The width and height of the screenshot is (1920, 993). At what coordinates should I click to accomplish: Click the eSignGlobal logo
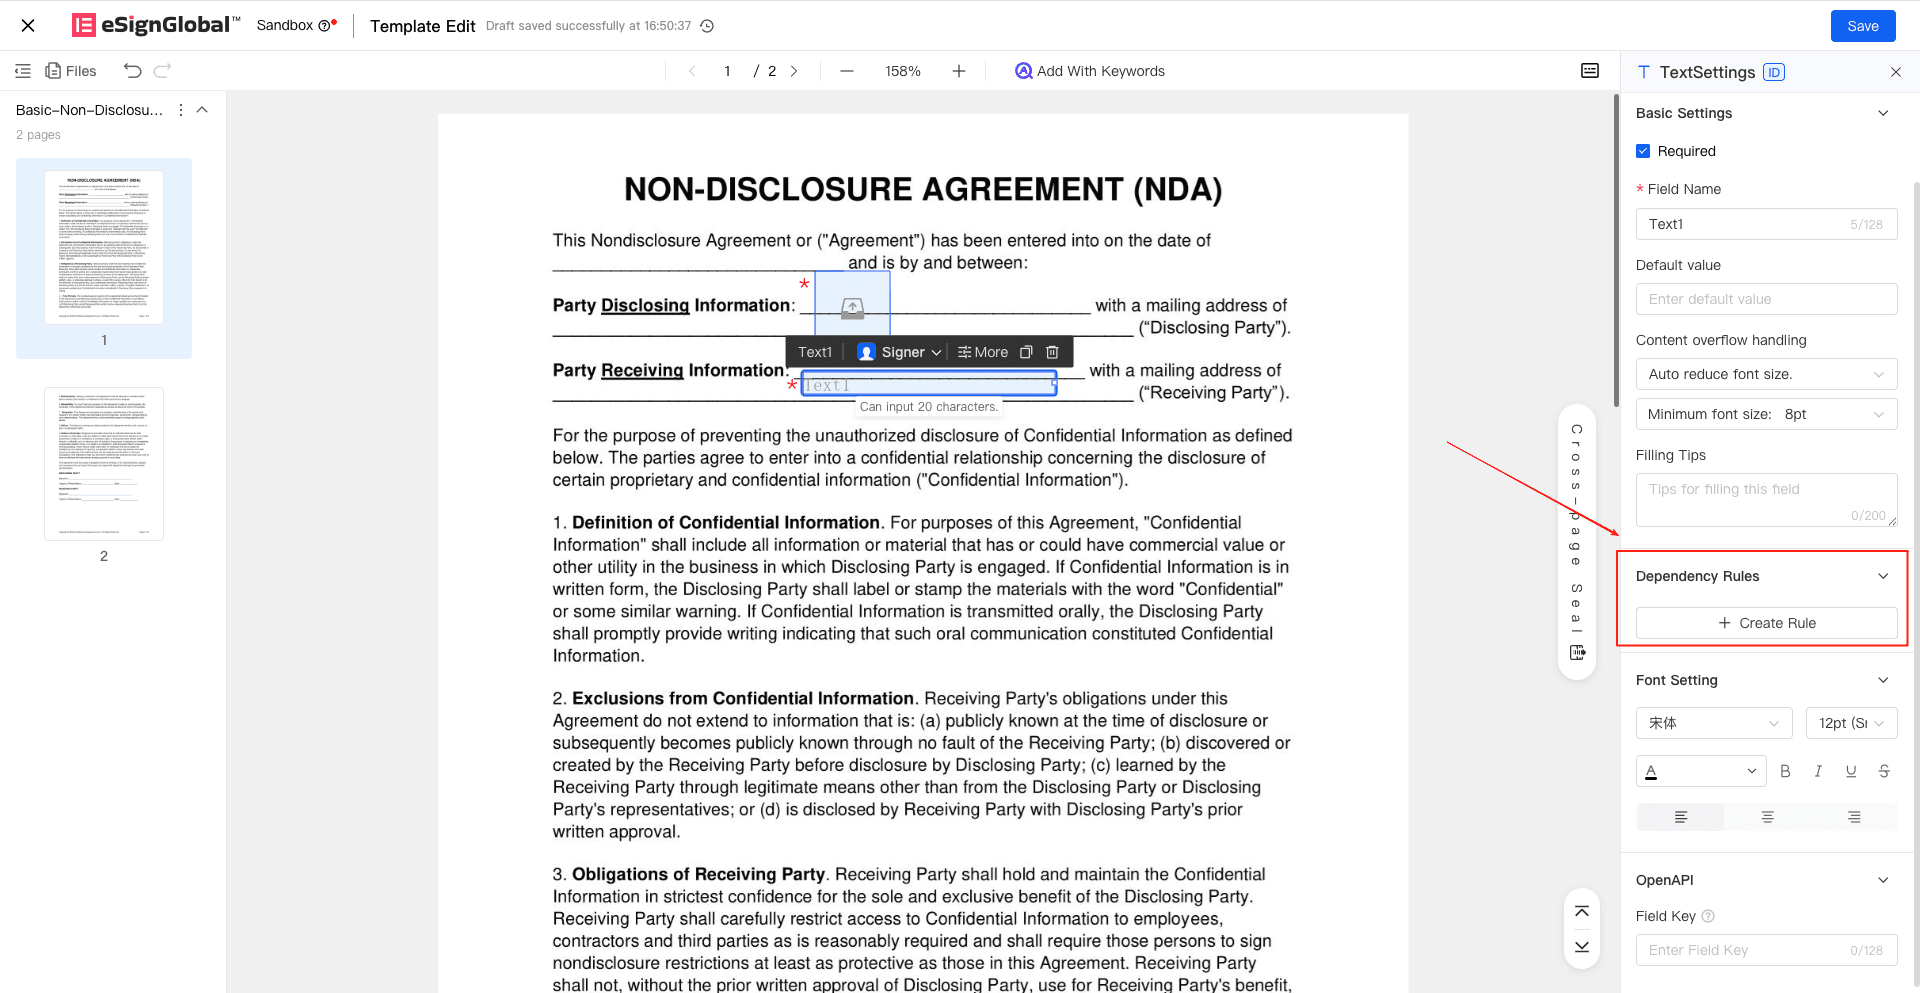point(156,25)
